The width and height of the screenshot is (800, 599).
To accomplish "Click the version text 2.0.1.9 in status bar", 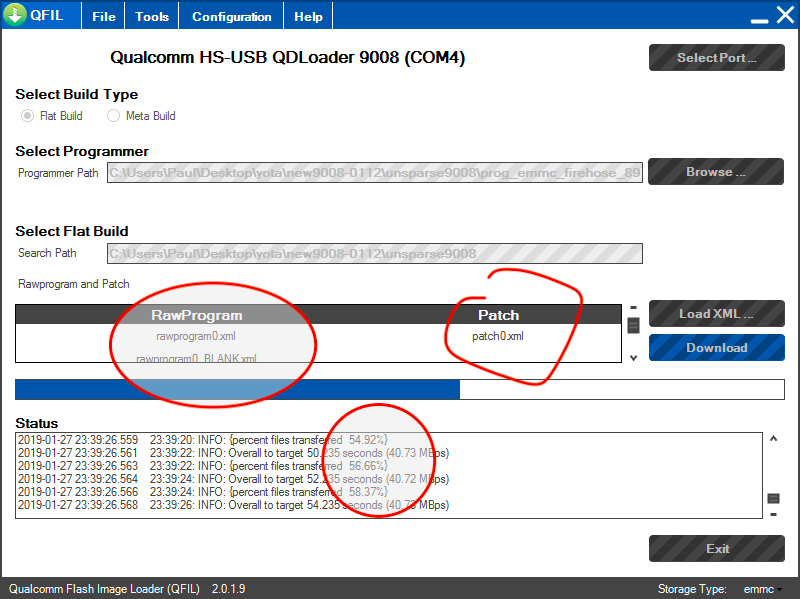I will pos(229,589).
